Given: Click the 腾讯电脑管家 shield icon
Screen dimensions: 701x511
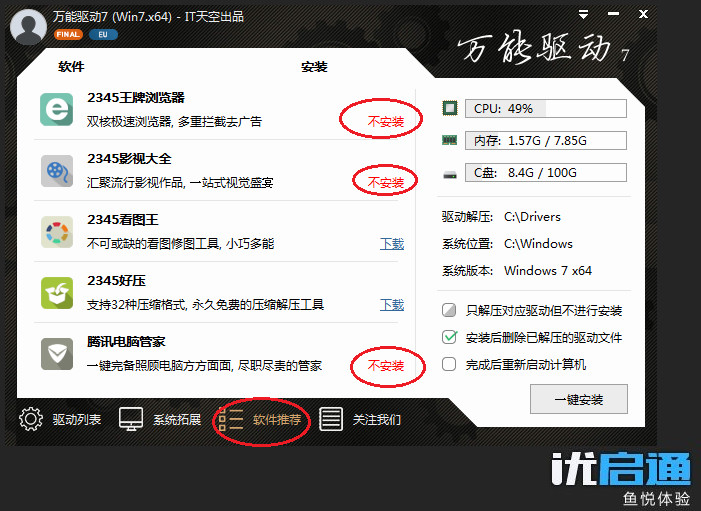Looking at the screenshot, I should pos(57,354).
